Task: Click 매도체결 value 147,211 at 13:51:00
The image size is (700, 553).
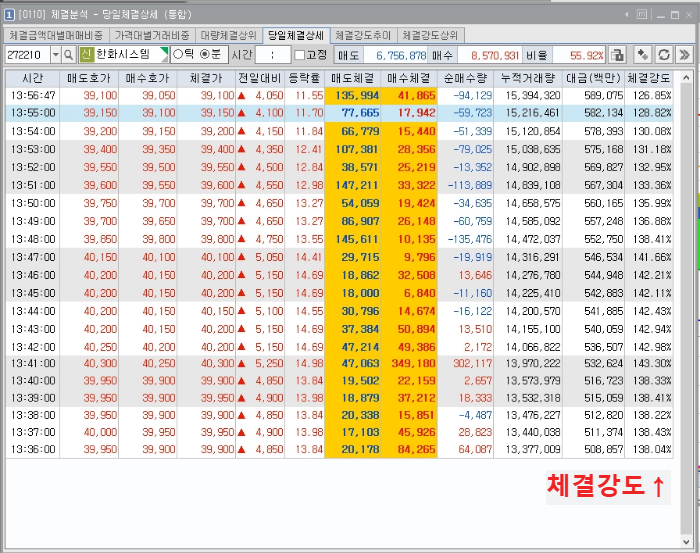Action: coord(357,185)
